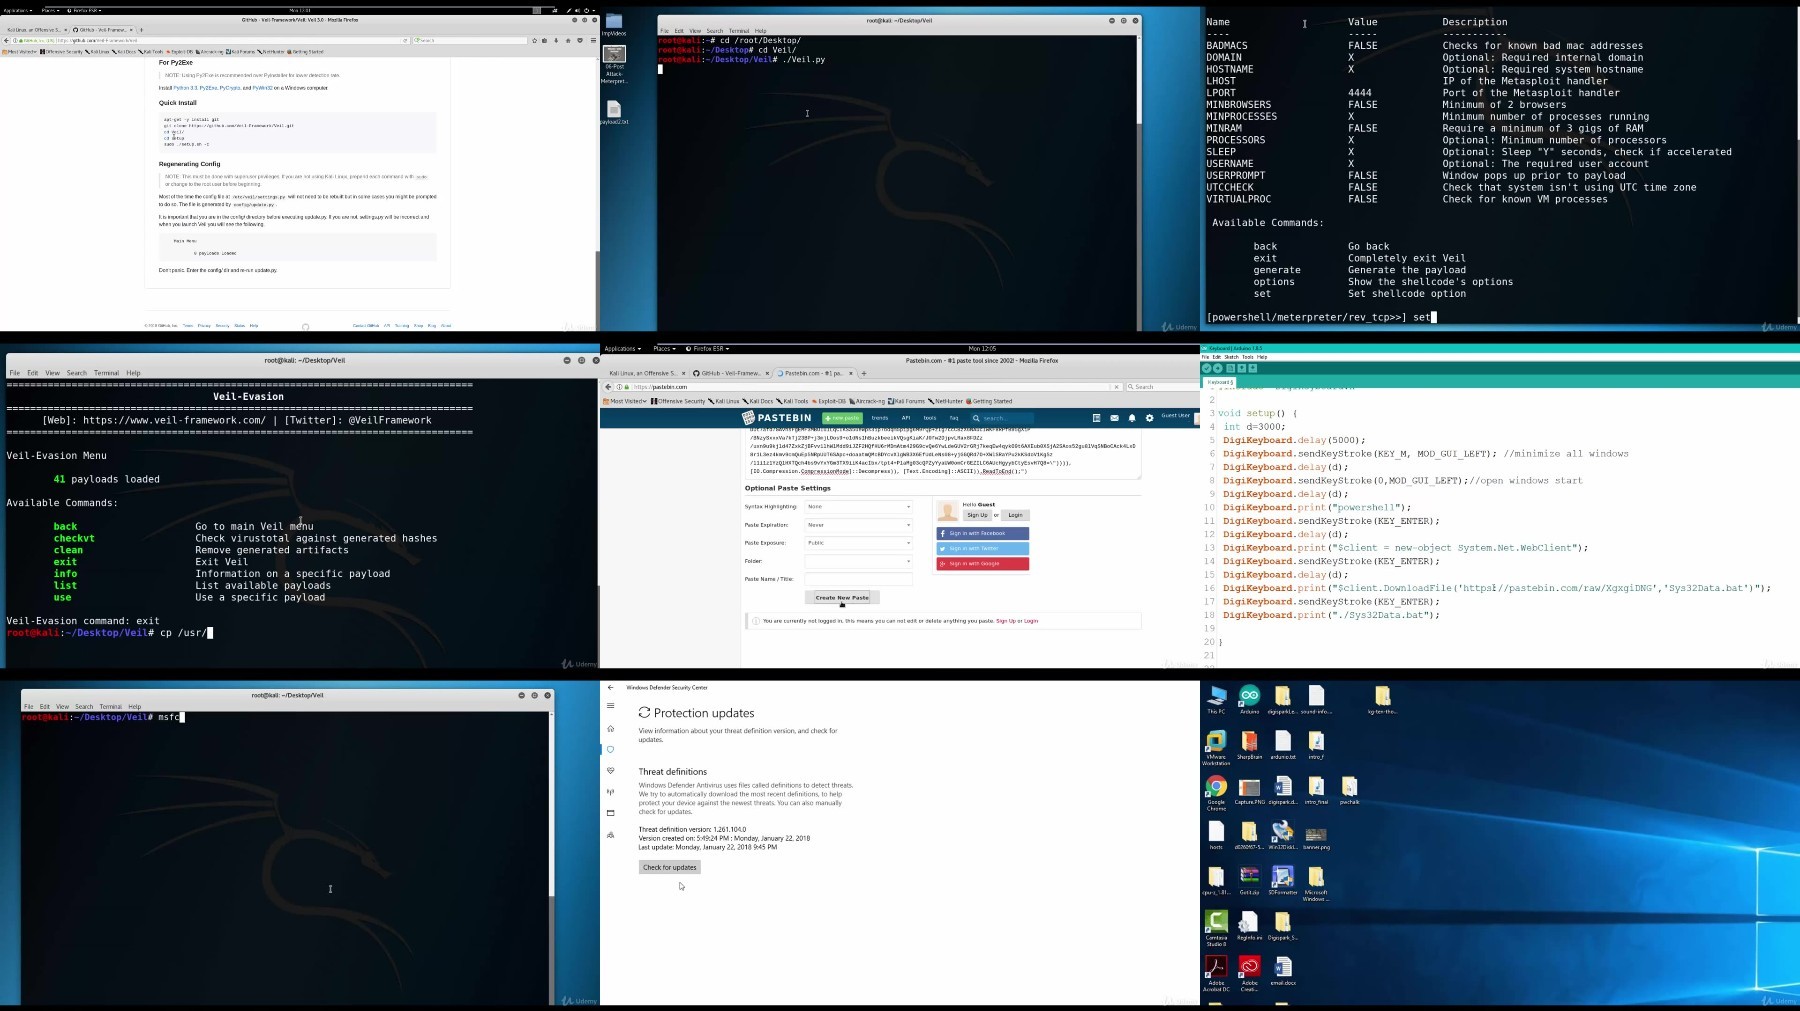Image resolution: width=1800 pixels, height=1011 pixels.
Task: Open Places menu above the Pastebin window
Action: [664, 349]
